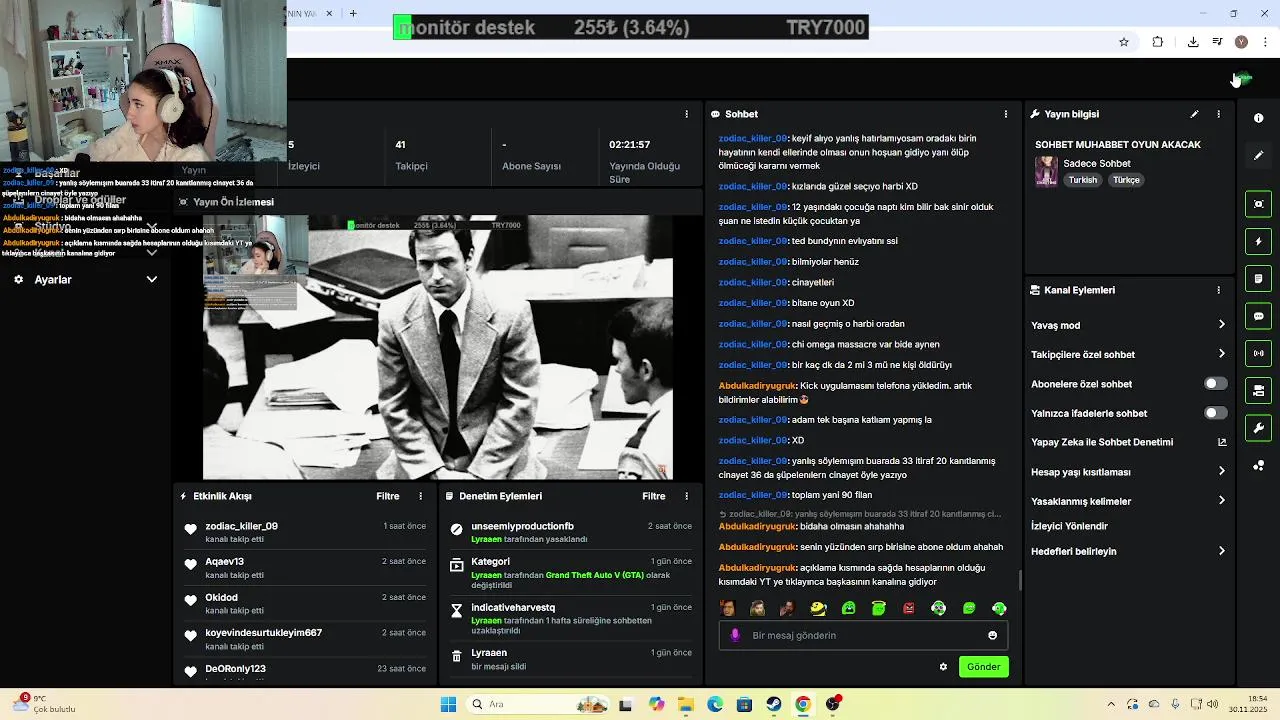This screenshot has width=1280, height=720.
Task: Edit stream info with the Yayın bilgisi pencil
Action: point(1194,114)
